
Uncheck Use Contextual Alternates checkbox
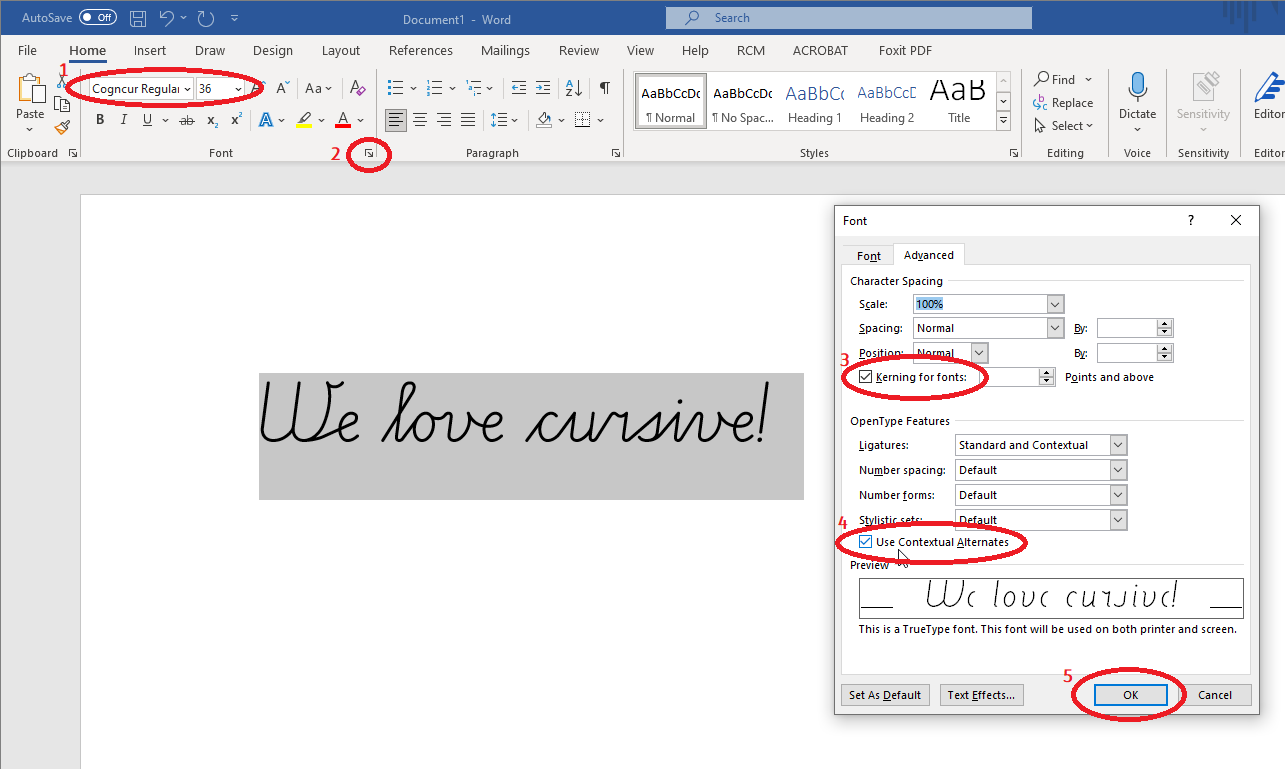tap(866, 542)
